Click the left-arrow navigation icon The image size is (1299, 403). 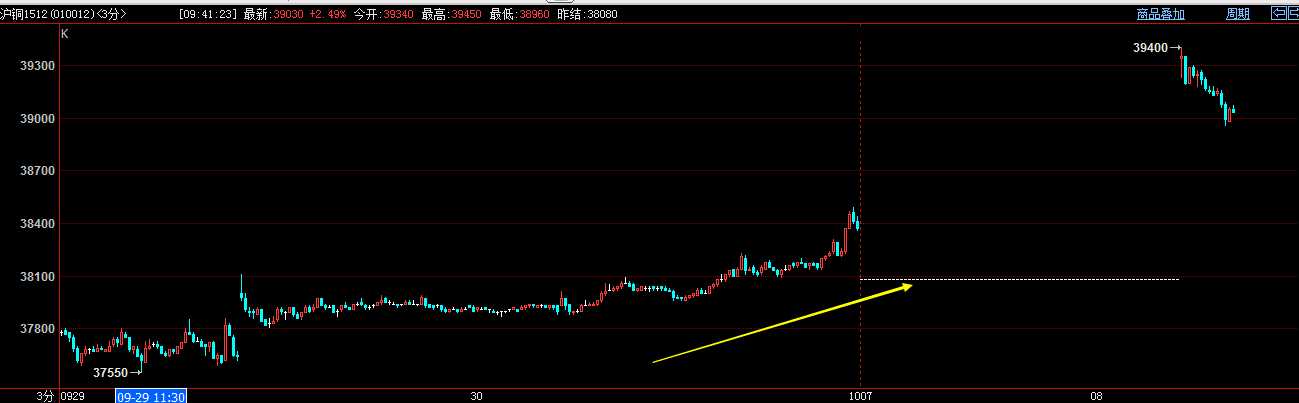point(1277,14)
